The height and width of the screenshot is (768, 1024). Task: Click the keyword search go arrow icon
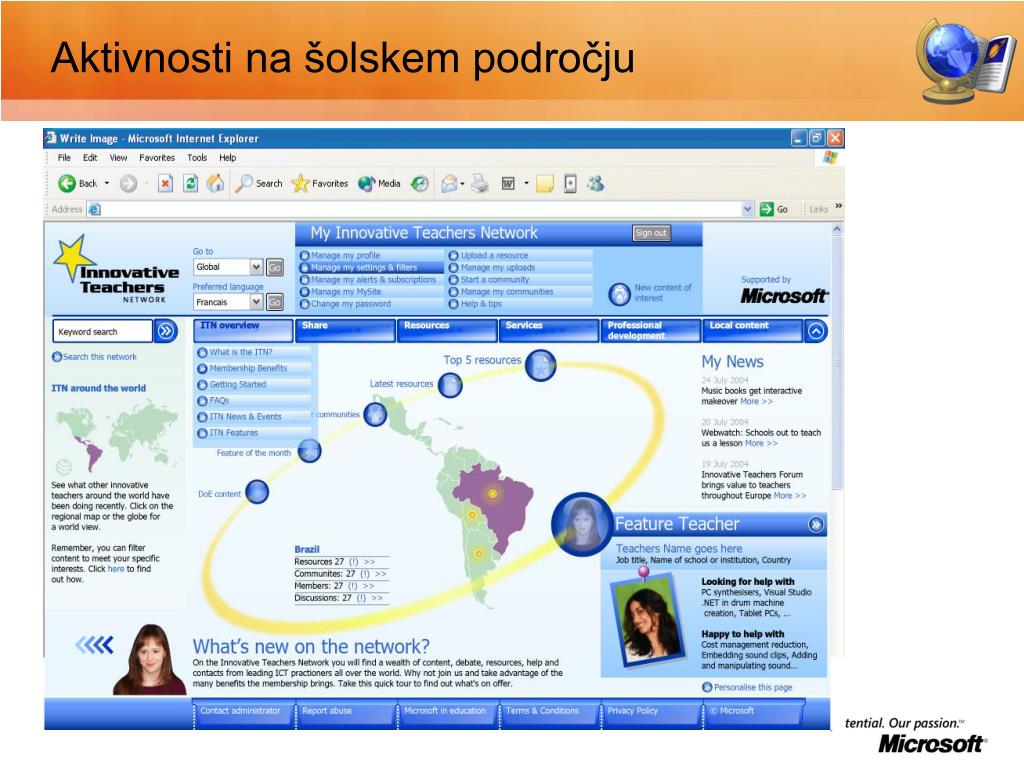click(167, 331)
